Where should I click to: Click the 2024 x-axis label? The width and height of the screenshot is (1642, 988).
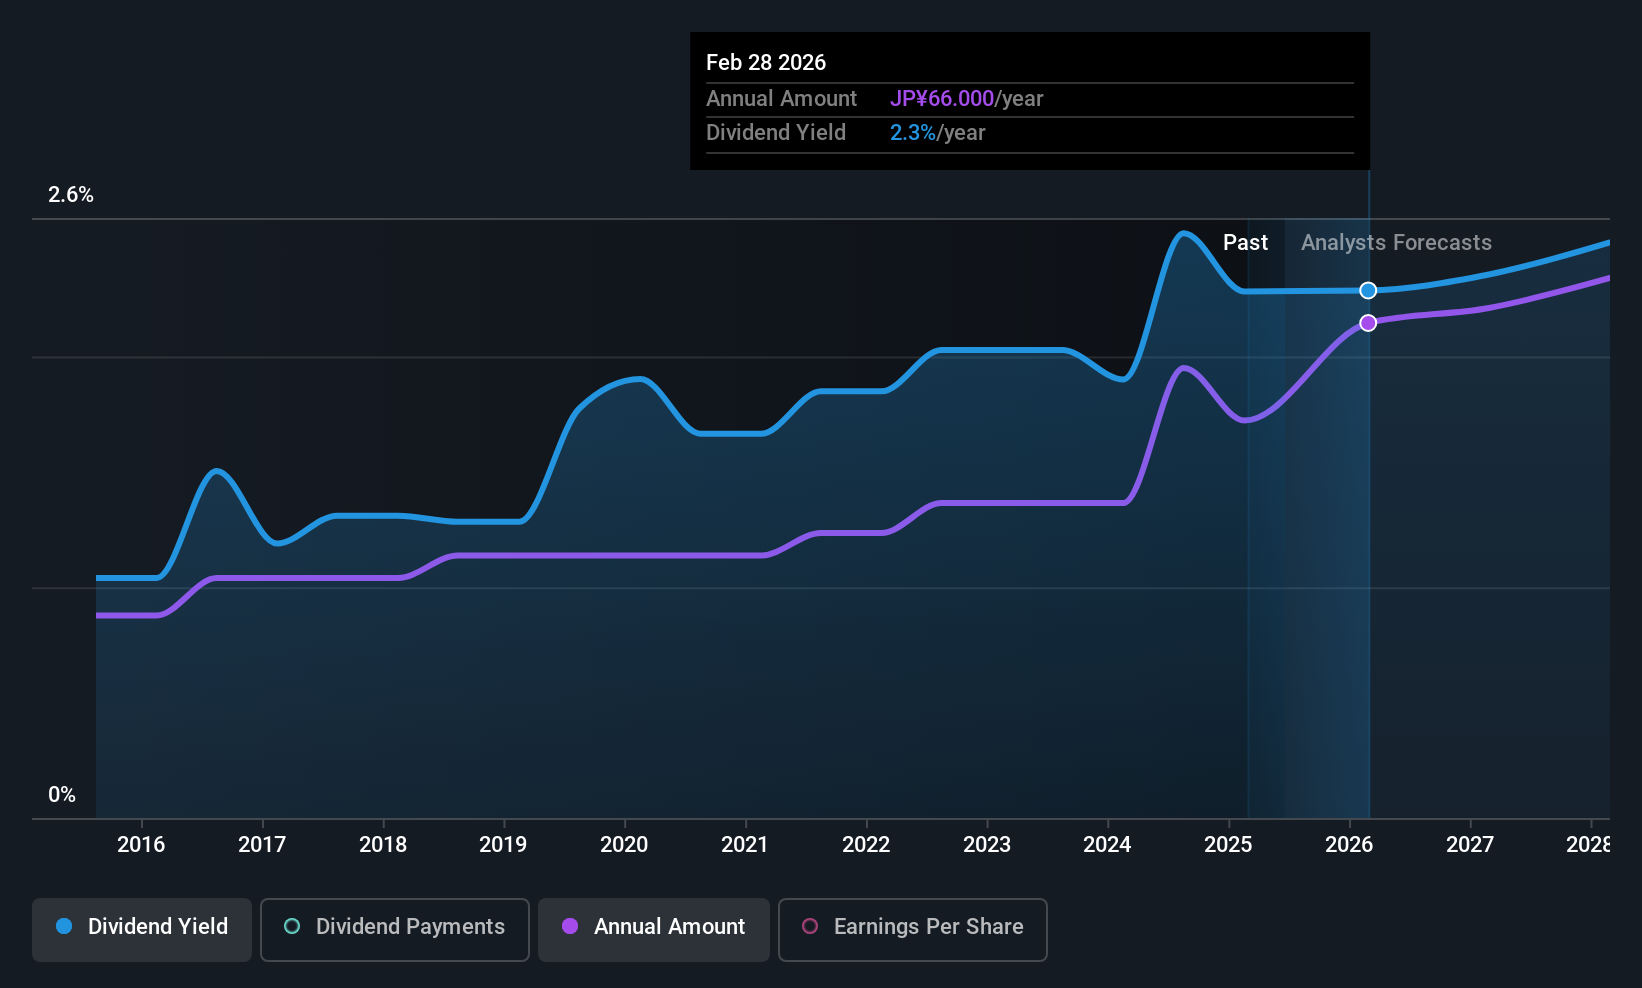pyautogui.click(x=1107, y=845)
